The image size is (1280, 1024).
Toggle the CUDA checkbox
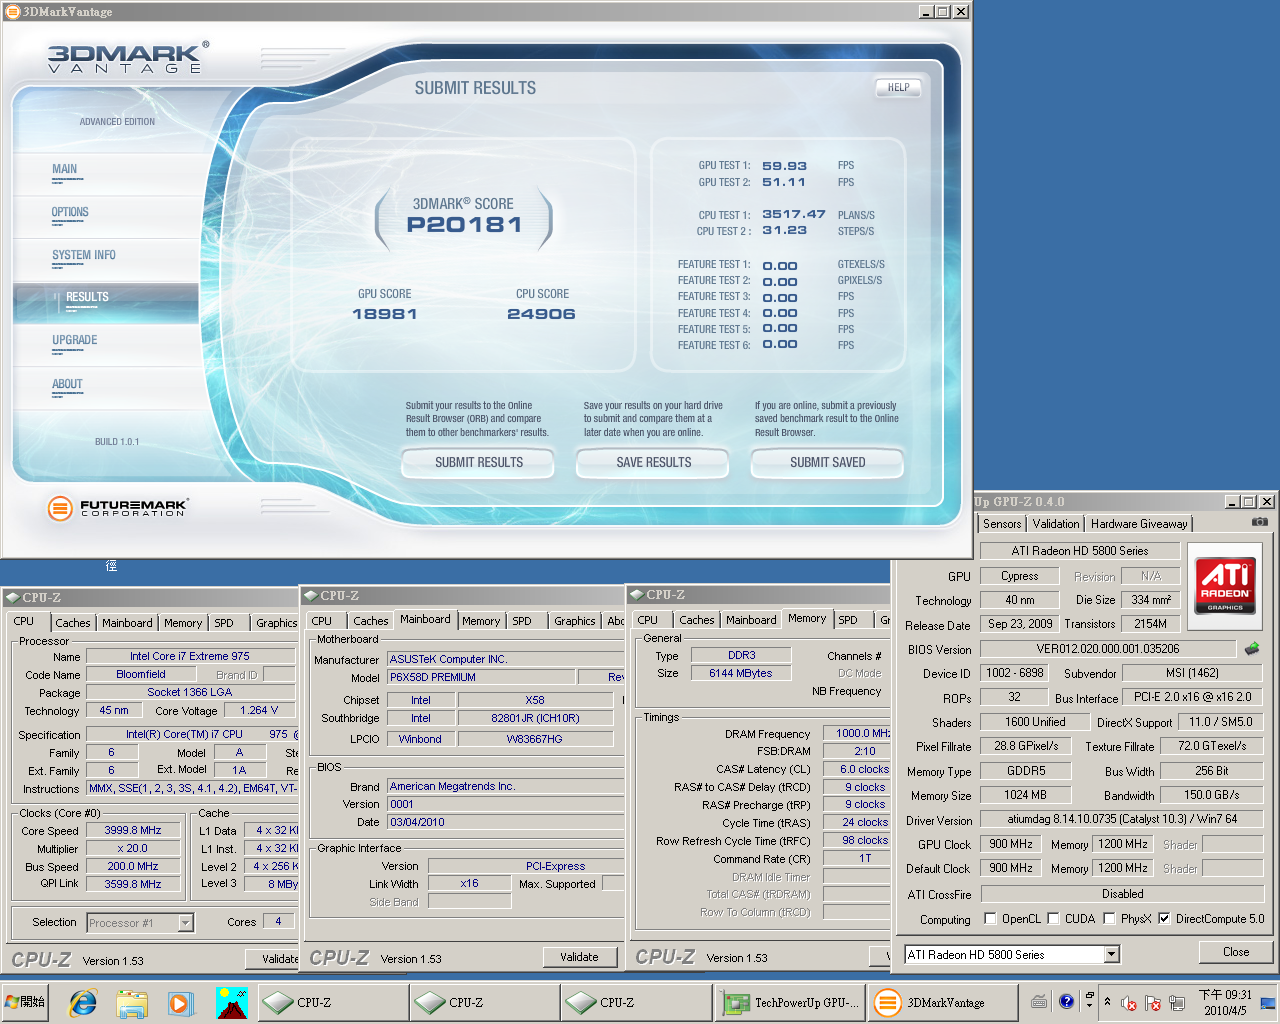tap(1053, 919)
